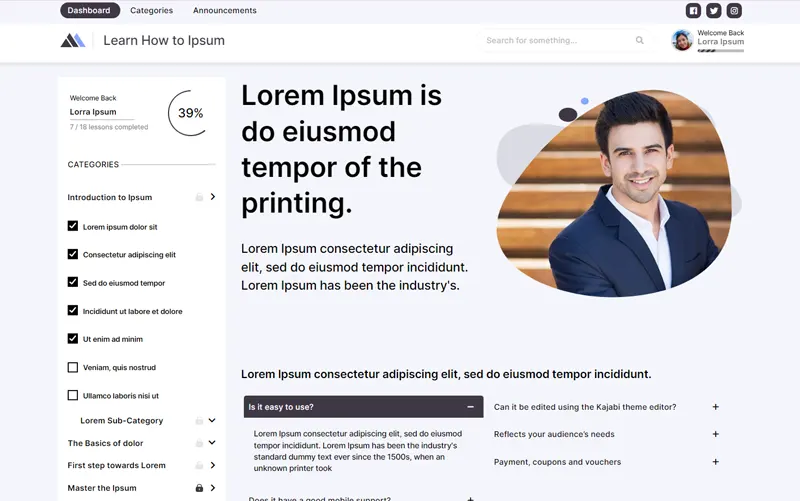
Task: Expand Master the Ipsum chevron
Action: tap(213, 488)
